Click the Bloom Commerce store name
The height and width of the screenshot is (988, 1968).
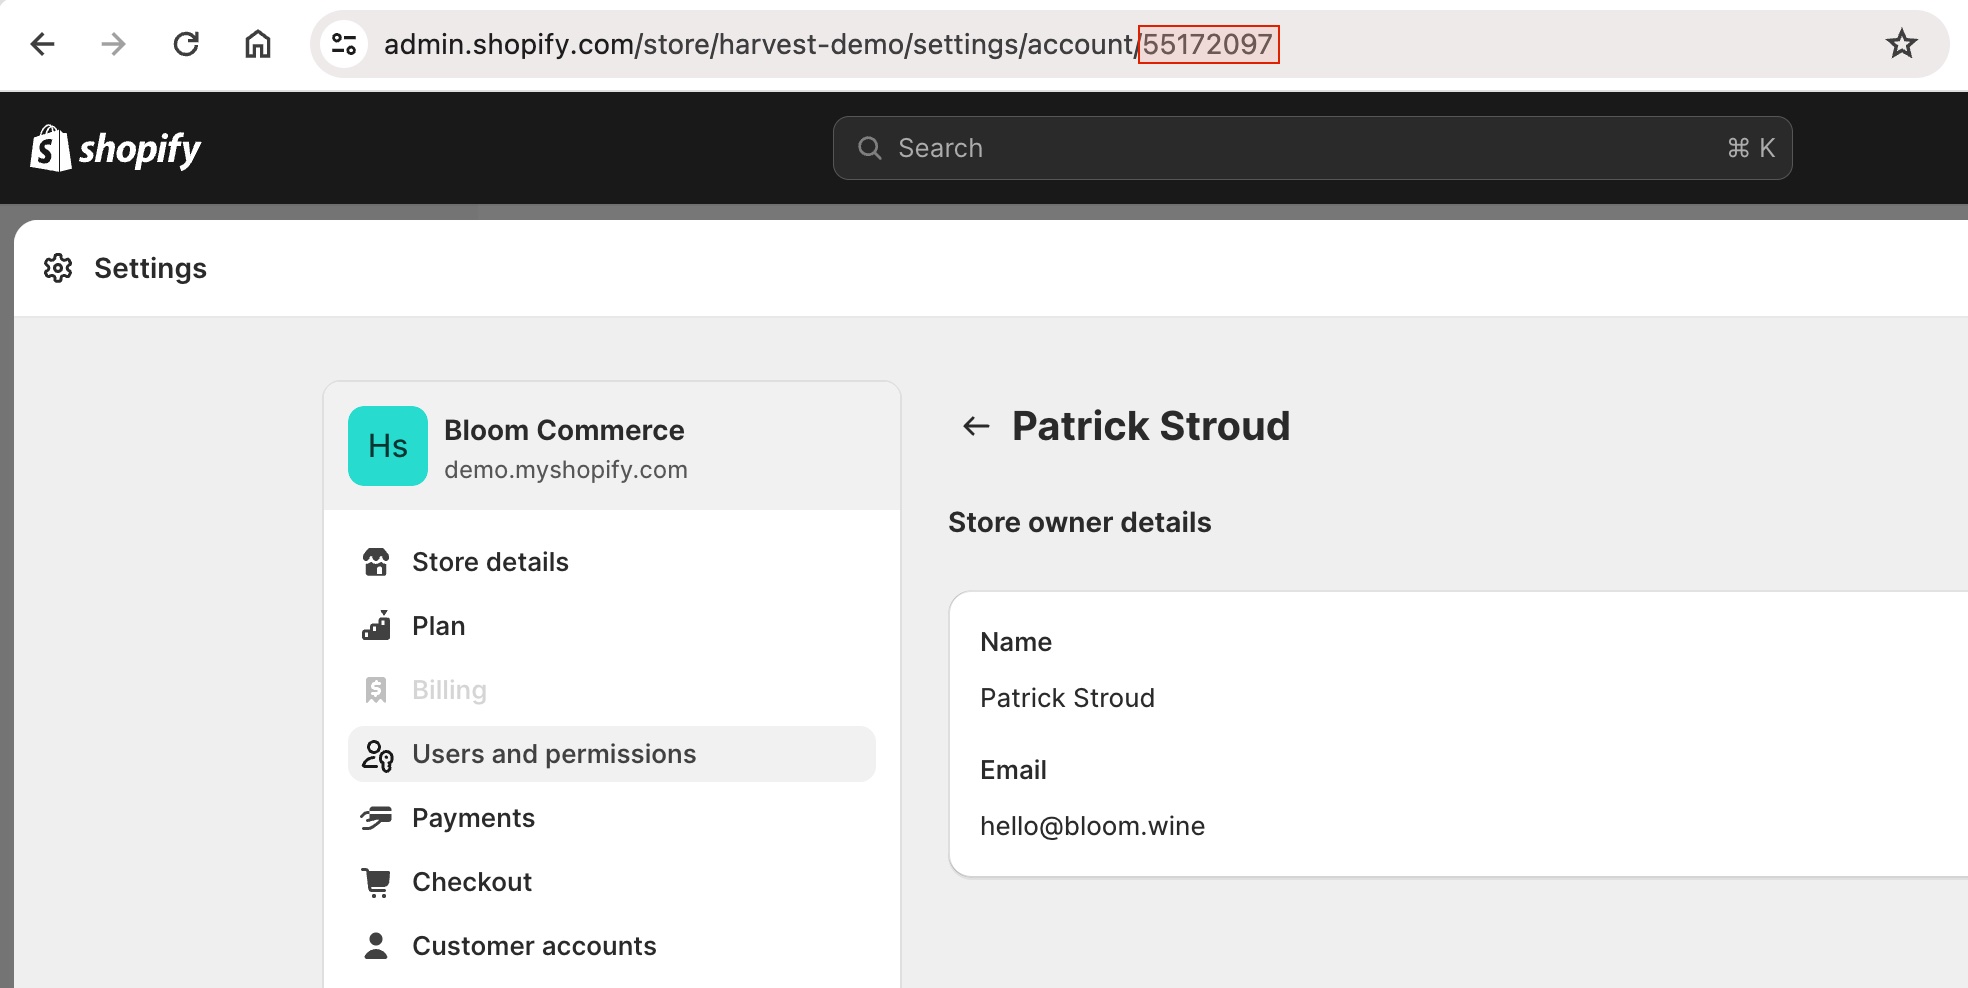[564, 430]
